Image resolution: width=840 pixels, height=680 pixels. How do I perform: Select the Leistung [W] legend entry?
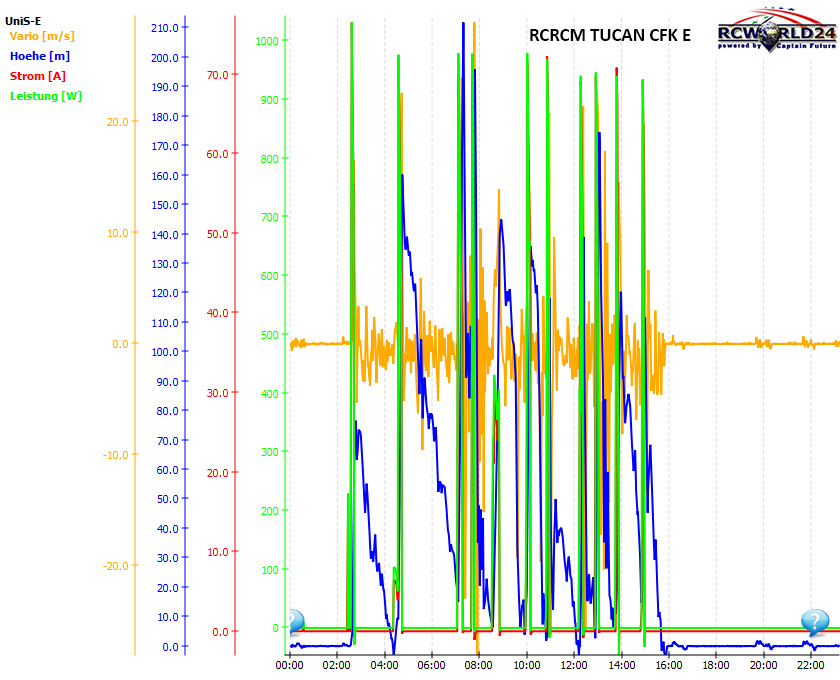point(46,96)
